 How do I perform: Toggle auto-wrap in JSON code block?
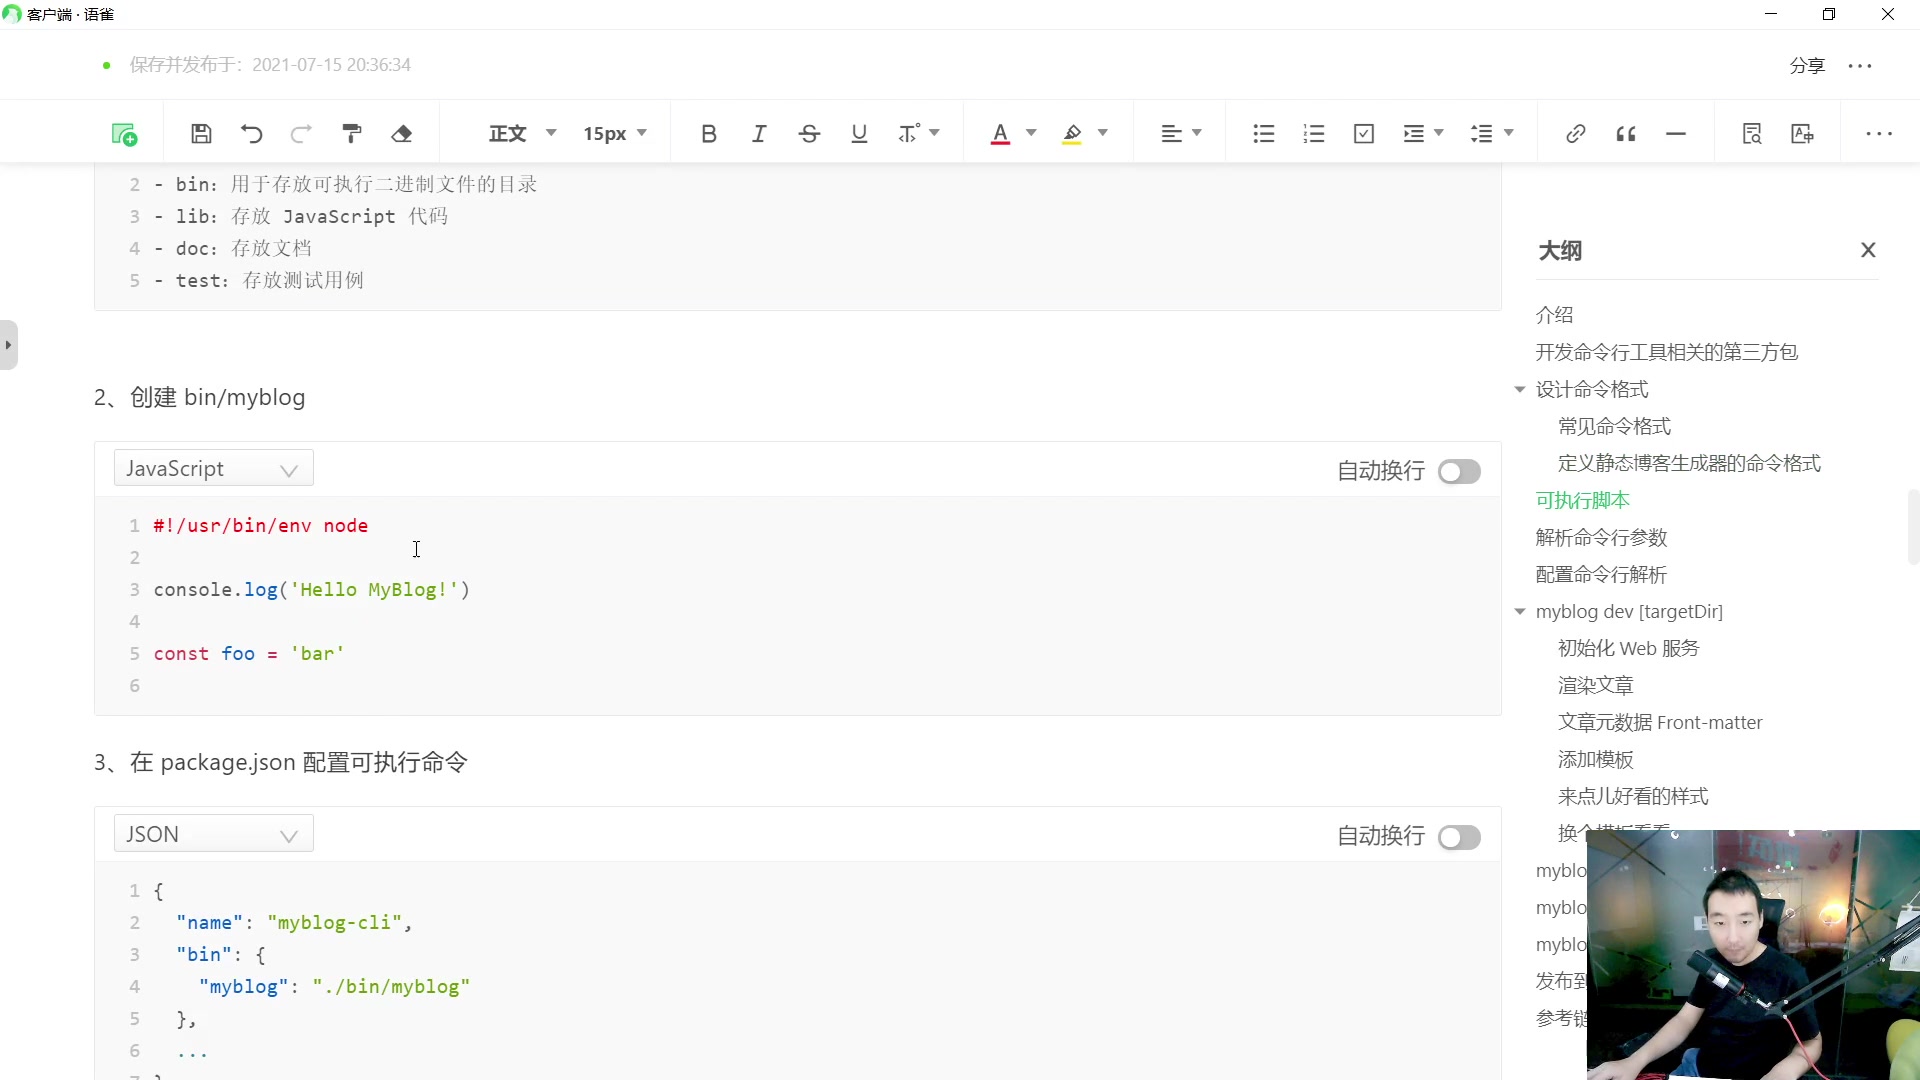pyautogui.click(x=1462, y=837)
